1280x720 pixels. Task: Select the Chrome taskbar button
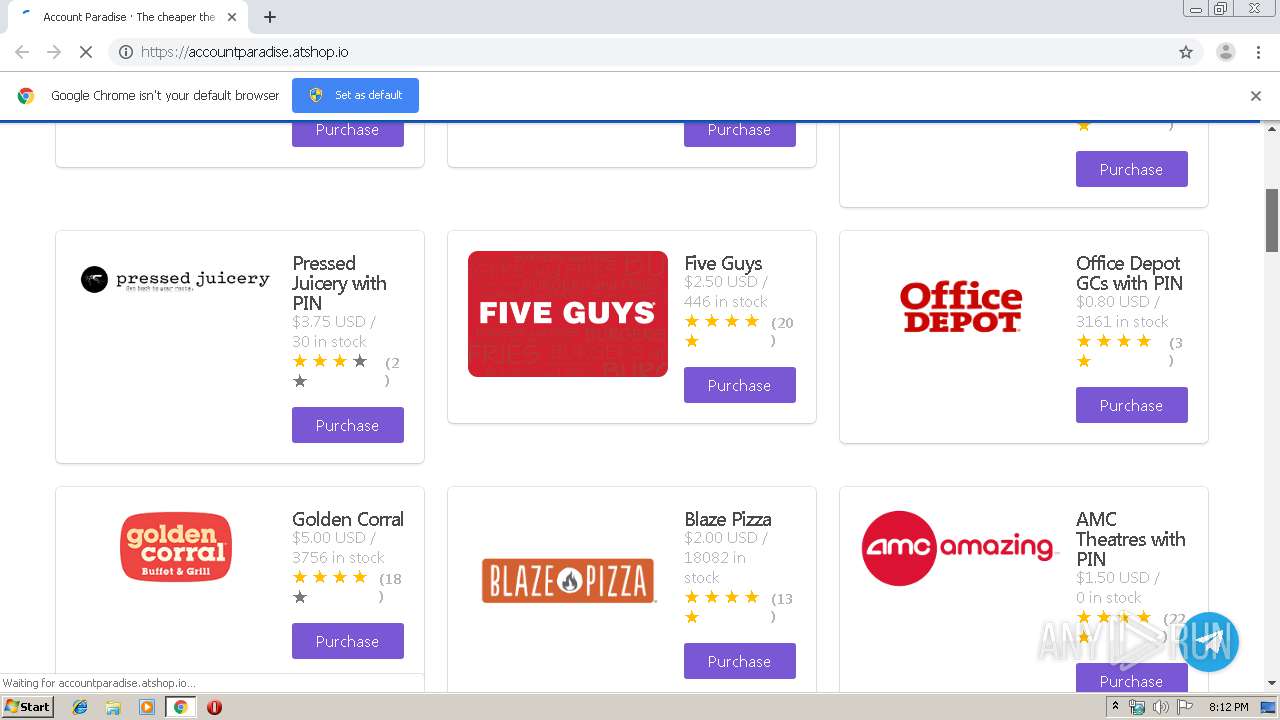(181, 707)
